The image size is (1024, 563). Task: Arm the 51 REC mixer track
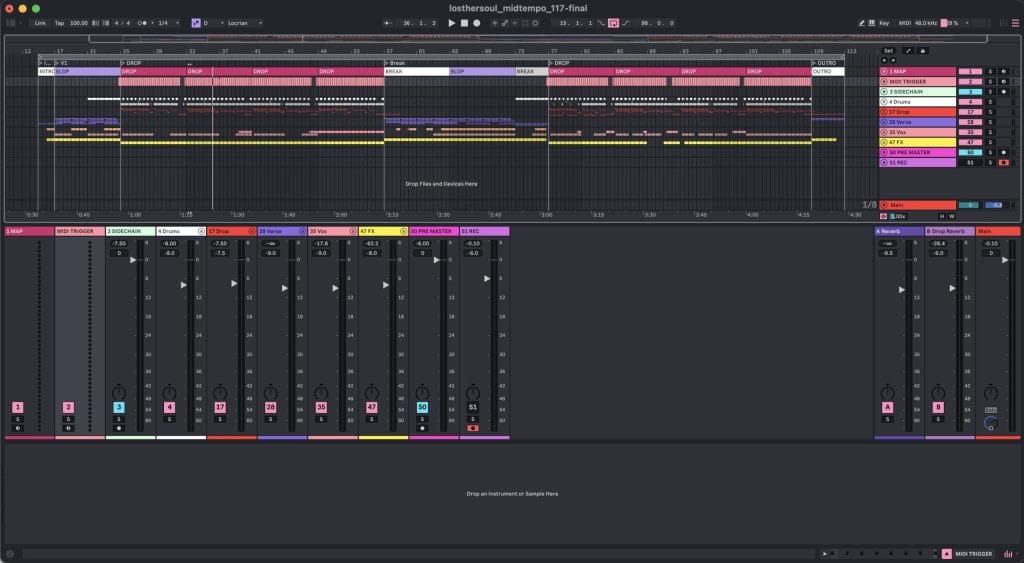[x=473, y=427]
